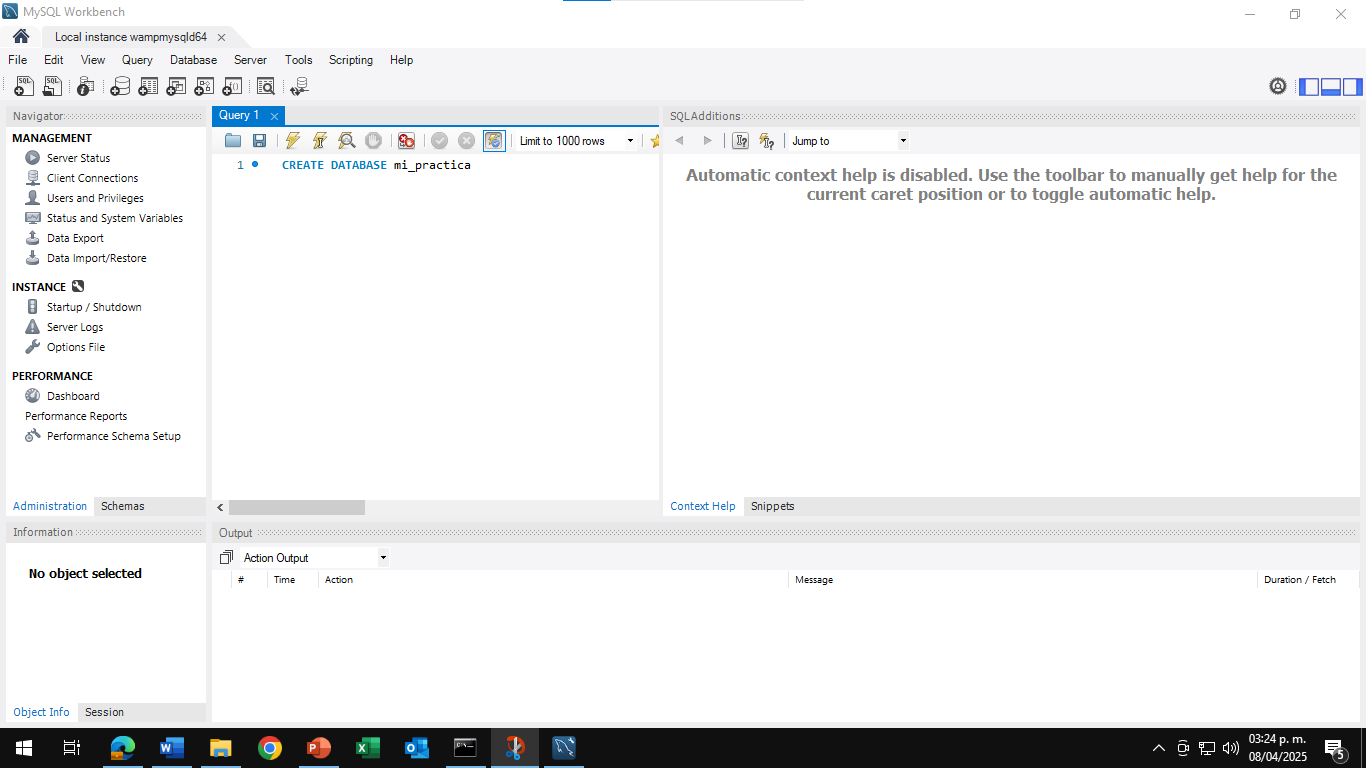Save the script with floppy disk icon
This screenshot has height=768, width=1366.
[x=259, y=141]
